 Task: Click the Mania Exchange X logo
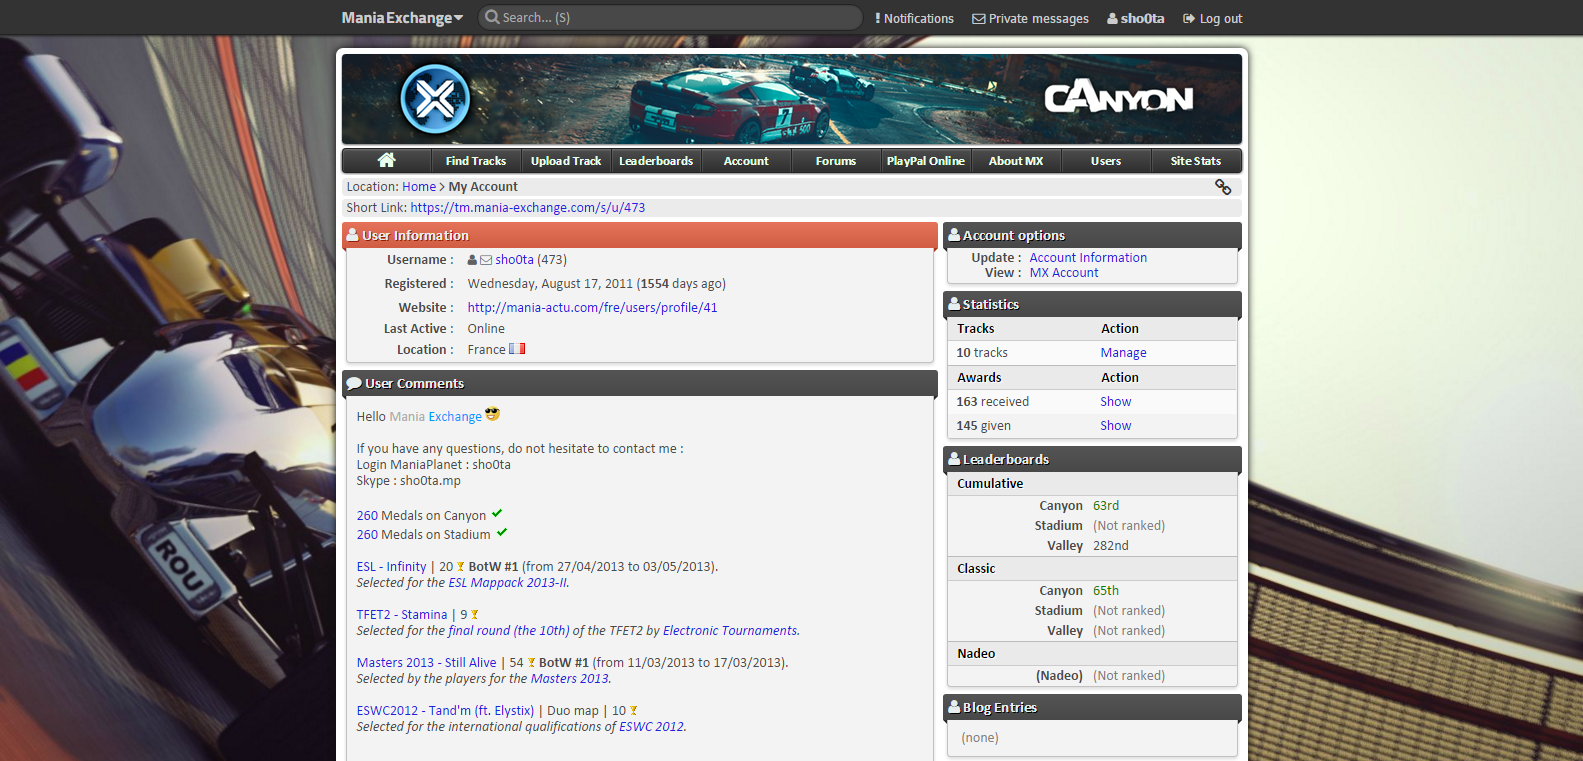tap(435, 99)
